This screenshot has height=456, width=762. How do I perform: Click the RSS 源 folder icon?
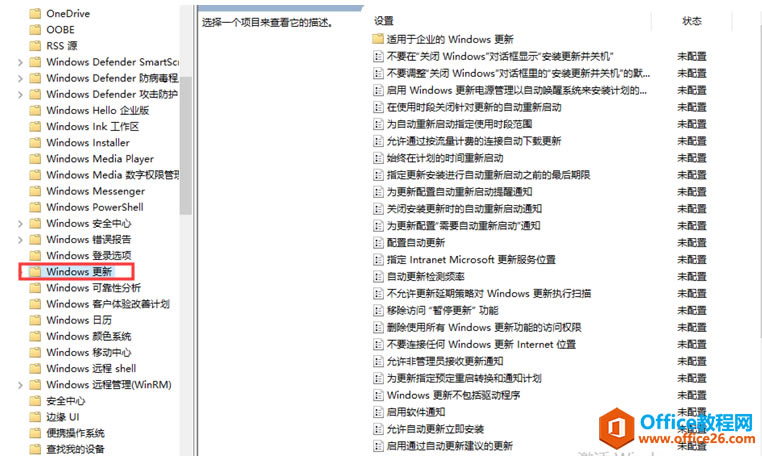[35, 46]
